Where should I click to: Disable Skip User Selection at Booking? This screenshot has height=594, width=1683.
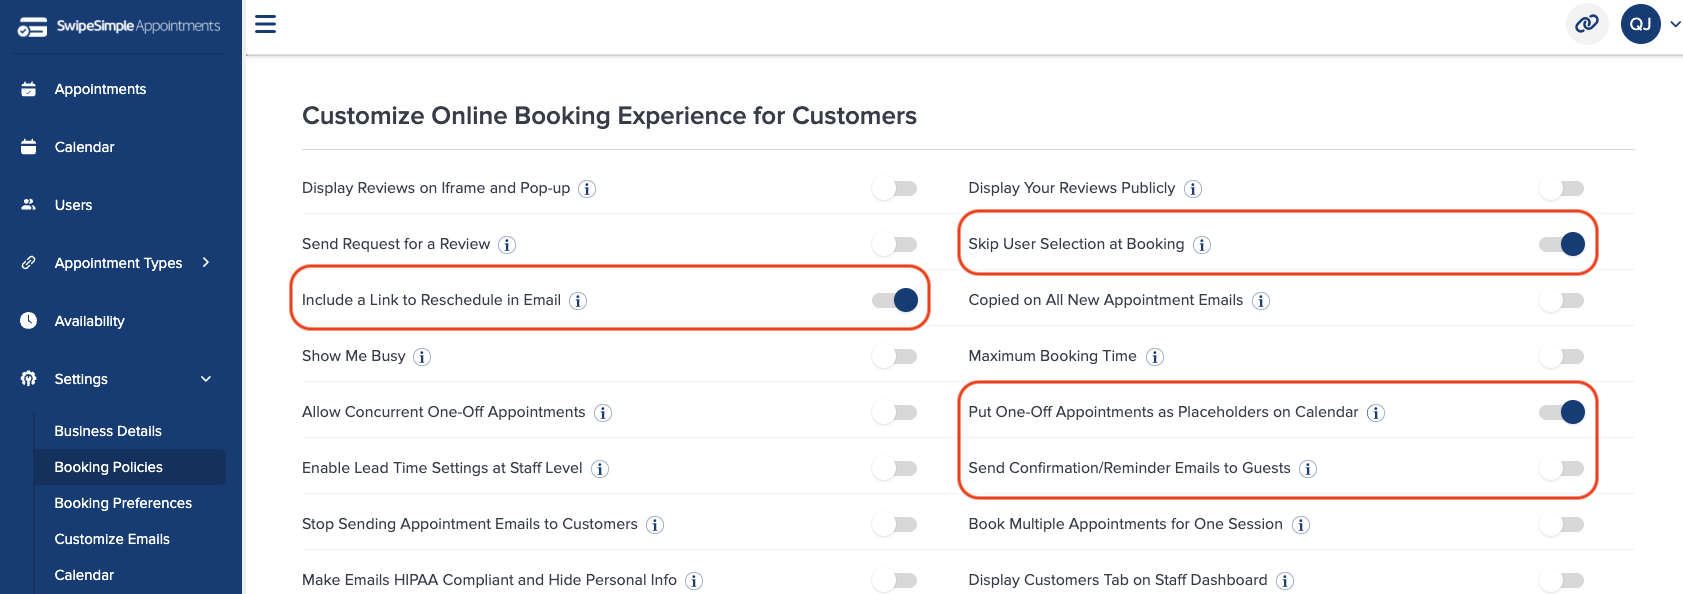click(x=1561, y=244)
